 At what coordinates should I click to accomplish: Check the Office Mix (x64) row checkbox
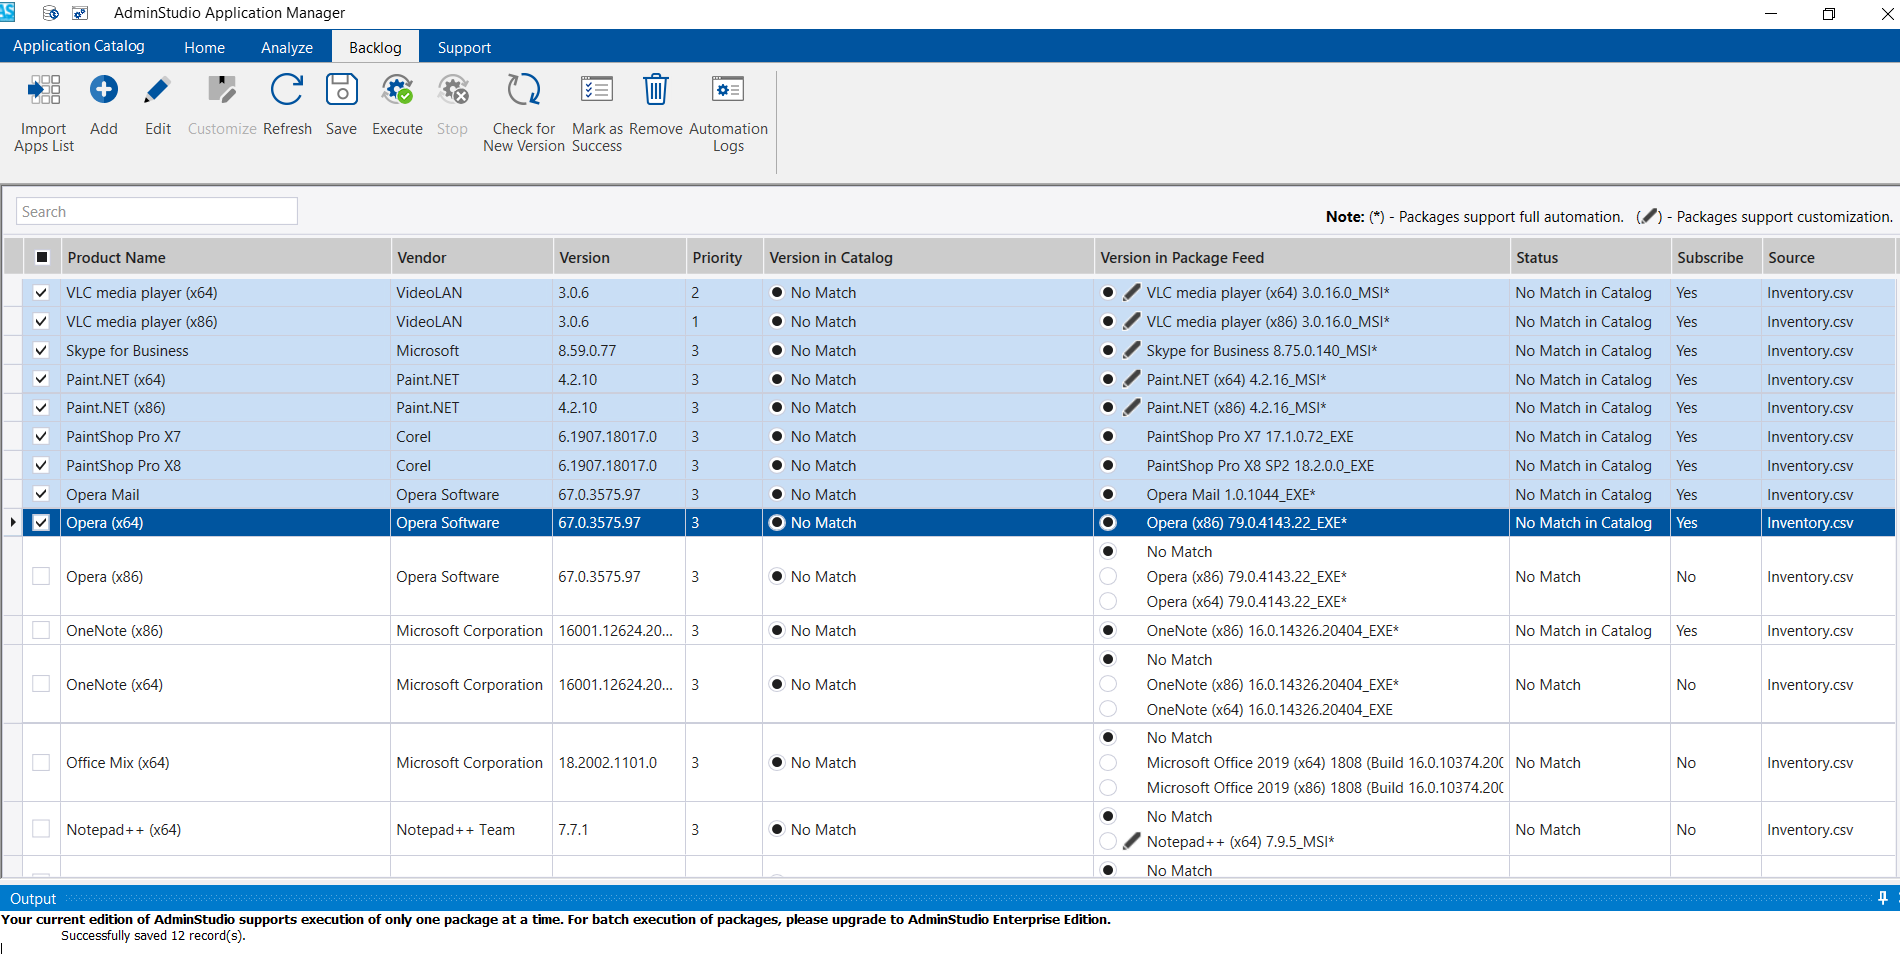[41, 762]
